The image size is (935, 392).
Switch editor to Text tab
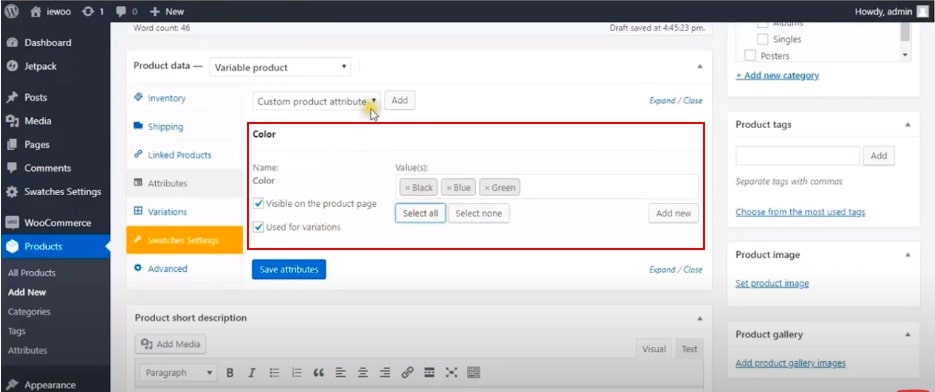(x=689, y=349)
